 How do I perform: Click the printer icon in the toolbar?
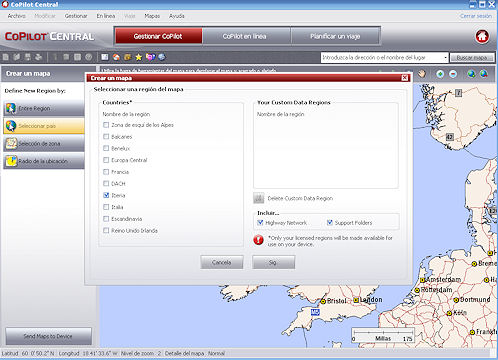[x=38, y=57]
